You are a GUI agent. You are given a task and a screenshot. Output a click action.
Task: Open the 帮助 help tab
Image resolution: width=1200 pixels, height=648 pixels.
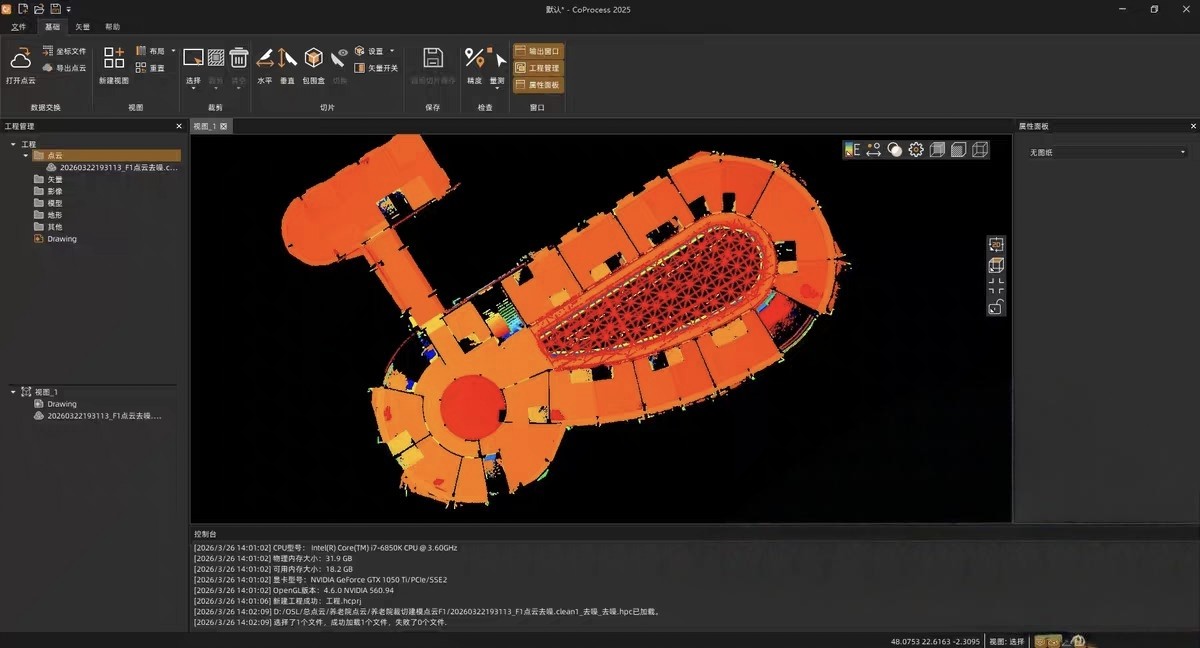[113, 27]
